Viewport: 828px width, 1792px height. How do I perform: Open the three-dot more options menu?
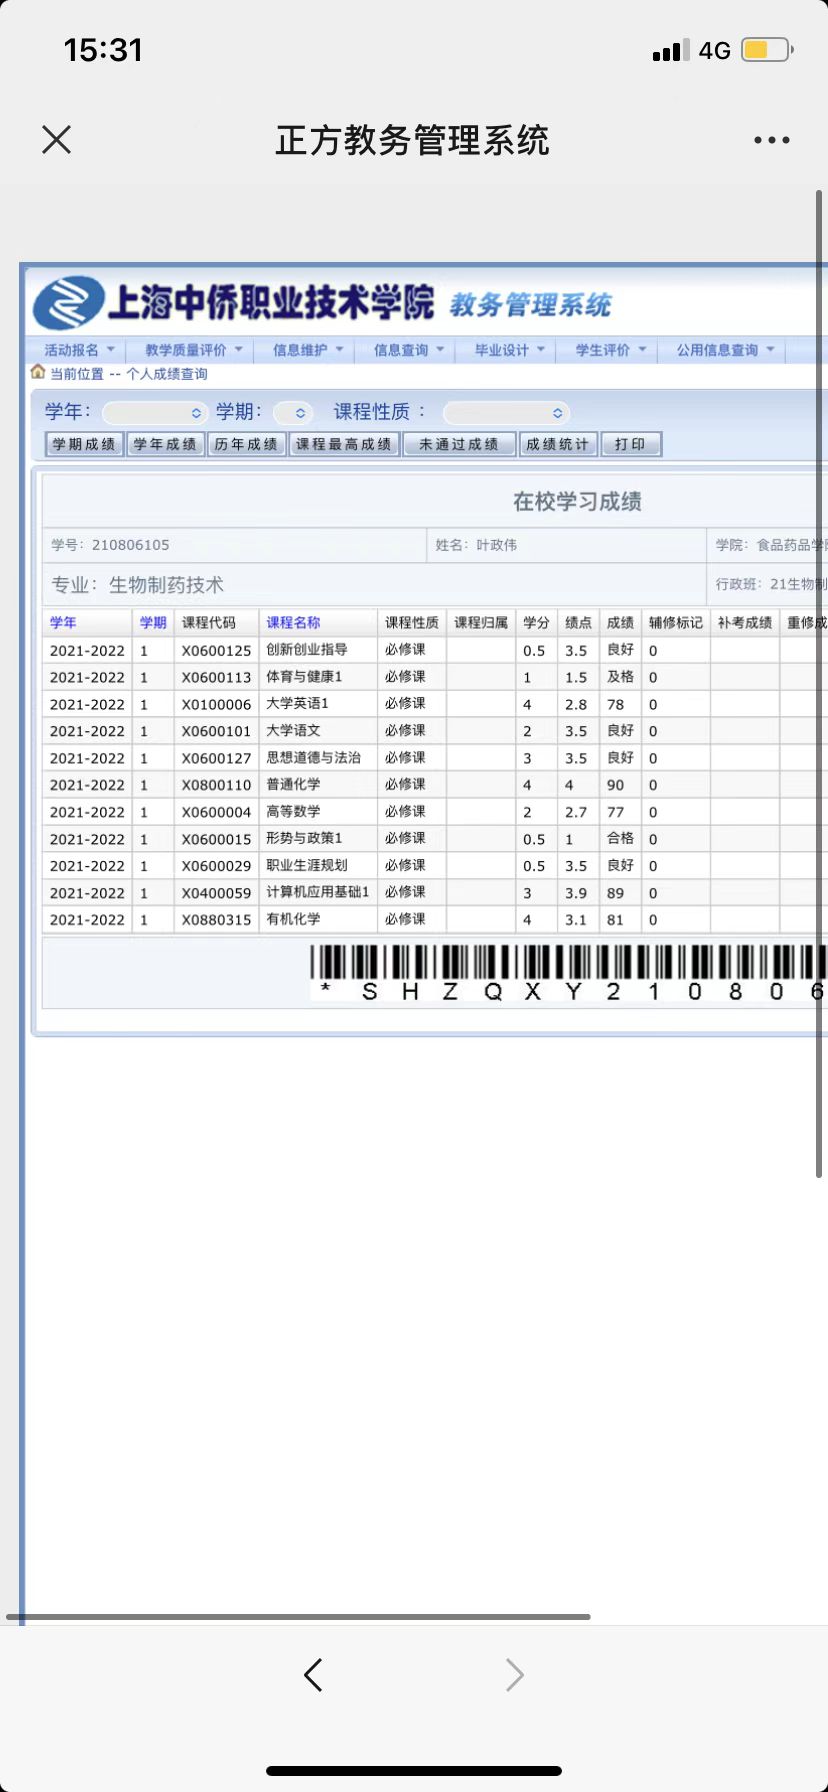[x=771, y=141]
